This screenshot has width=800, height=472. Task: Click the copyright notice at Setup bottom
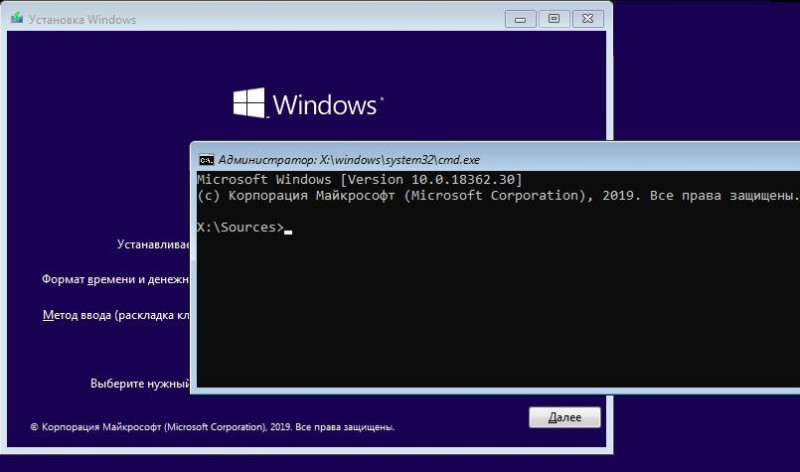[x=212, y=427]
